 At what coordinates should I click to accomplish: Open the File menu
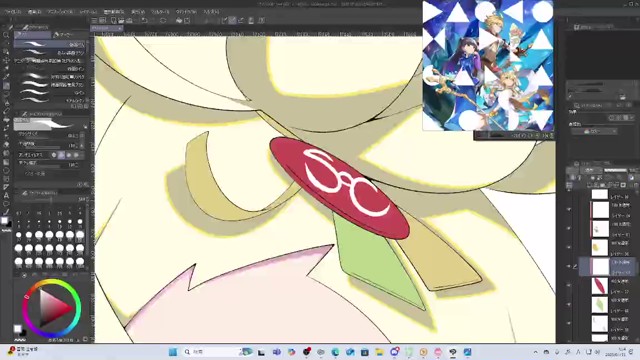[13, 12]
